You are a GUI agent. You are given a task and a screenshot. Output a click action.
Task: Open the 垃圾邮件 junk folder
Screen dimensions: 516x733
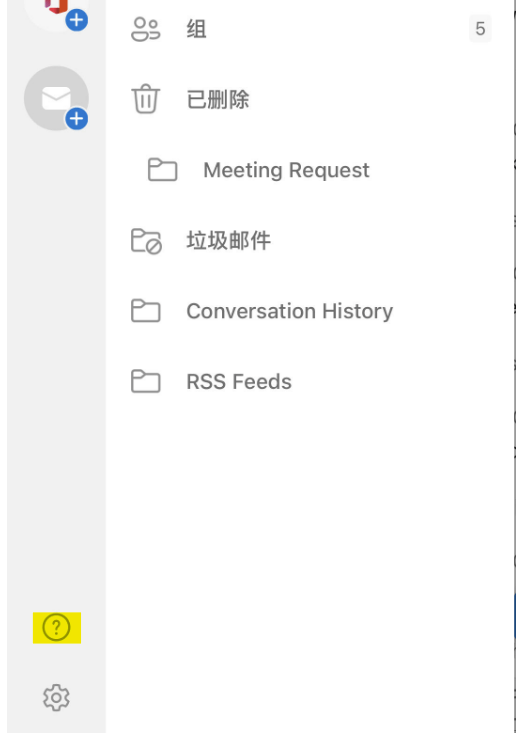pyautogui.click(x=310, y=240)
